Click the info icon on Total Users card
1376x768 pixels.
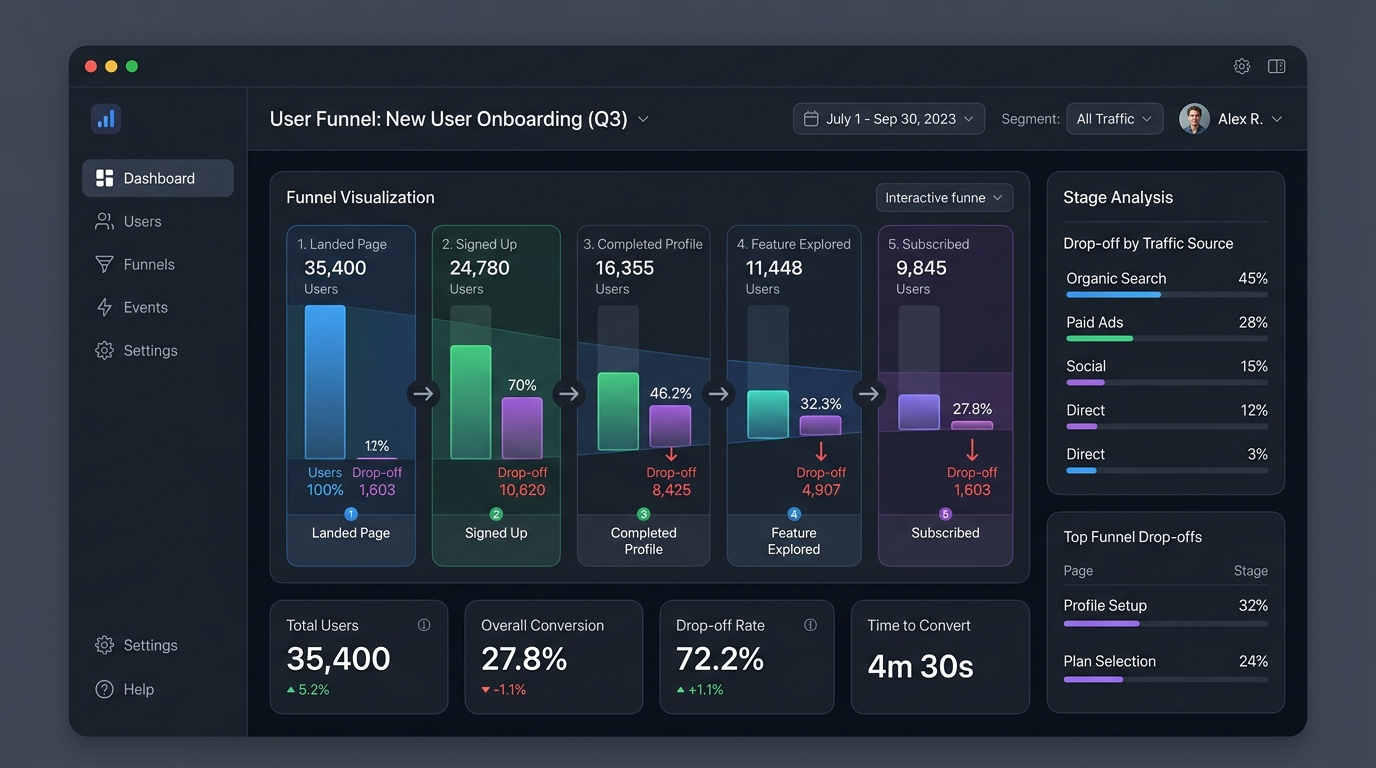[x=424, y=625]
